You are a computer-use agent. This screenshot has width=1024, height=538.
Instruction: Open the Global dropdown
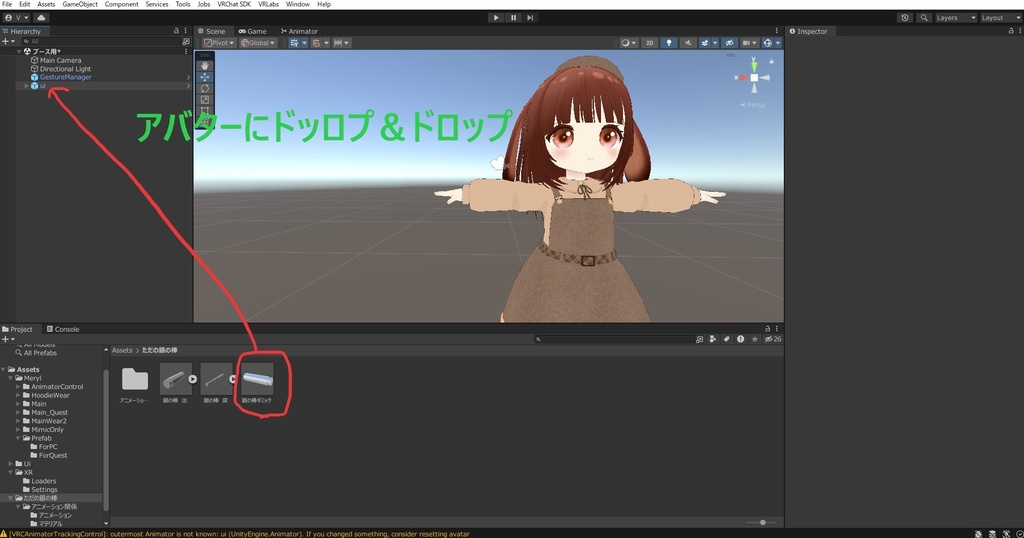tap(258, 42)
